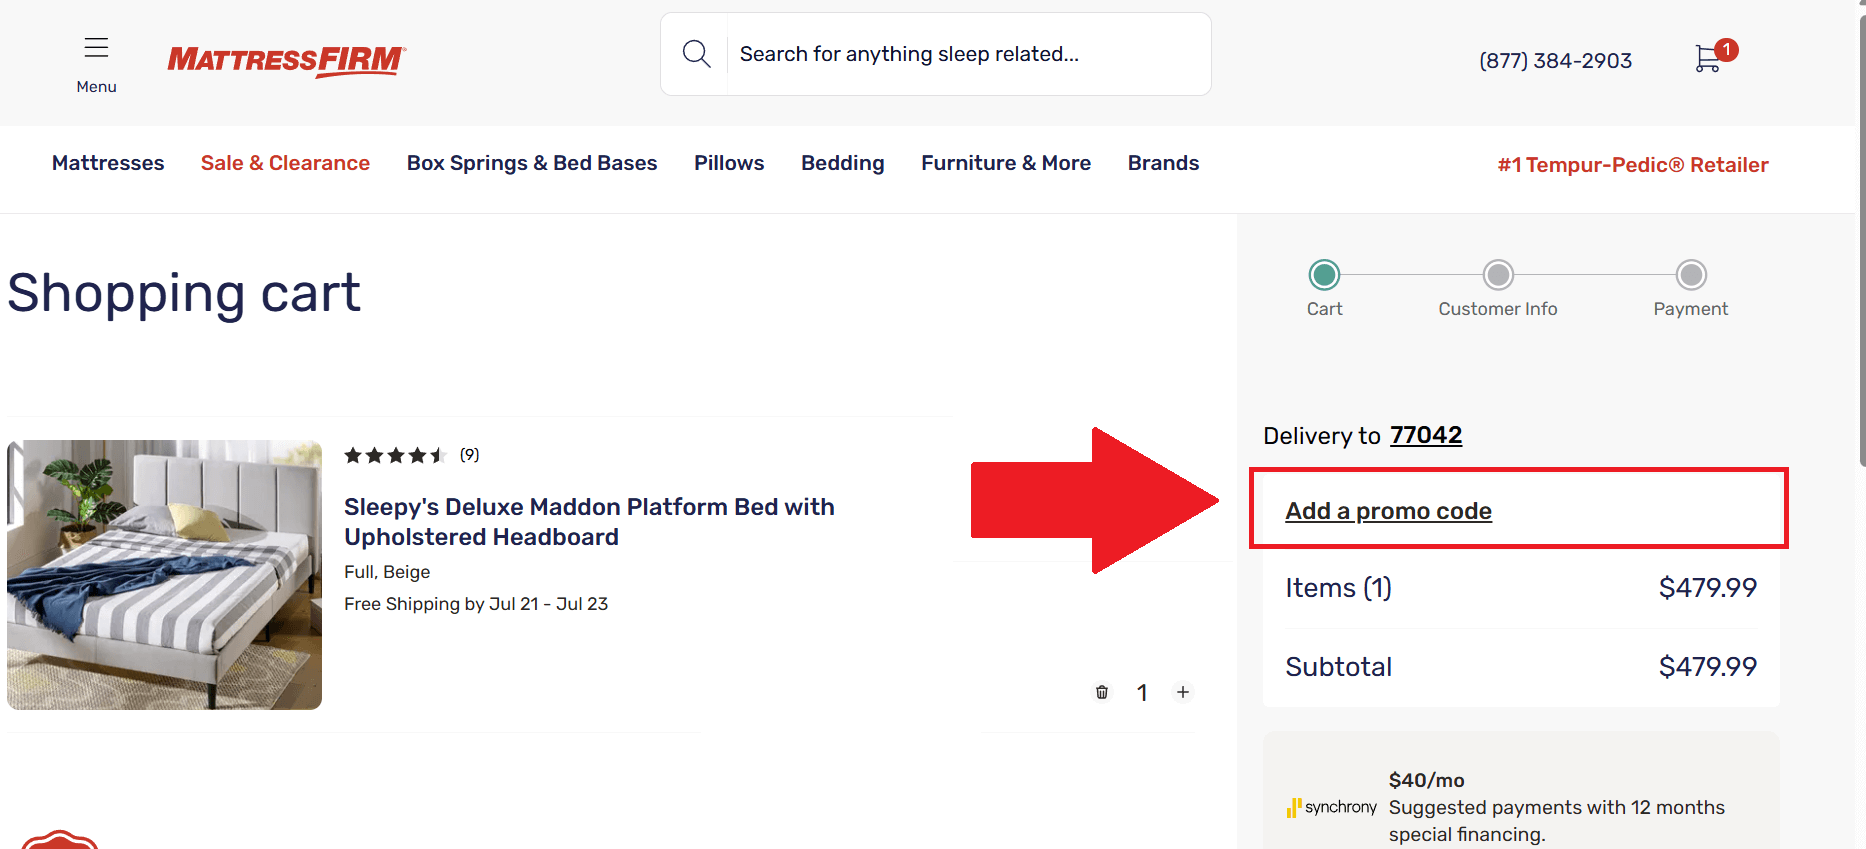Click the Full, Beige variant text
This screenshot has width=1866, height=849.
click(x=387, y=572)
